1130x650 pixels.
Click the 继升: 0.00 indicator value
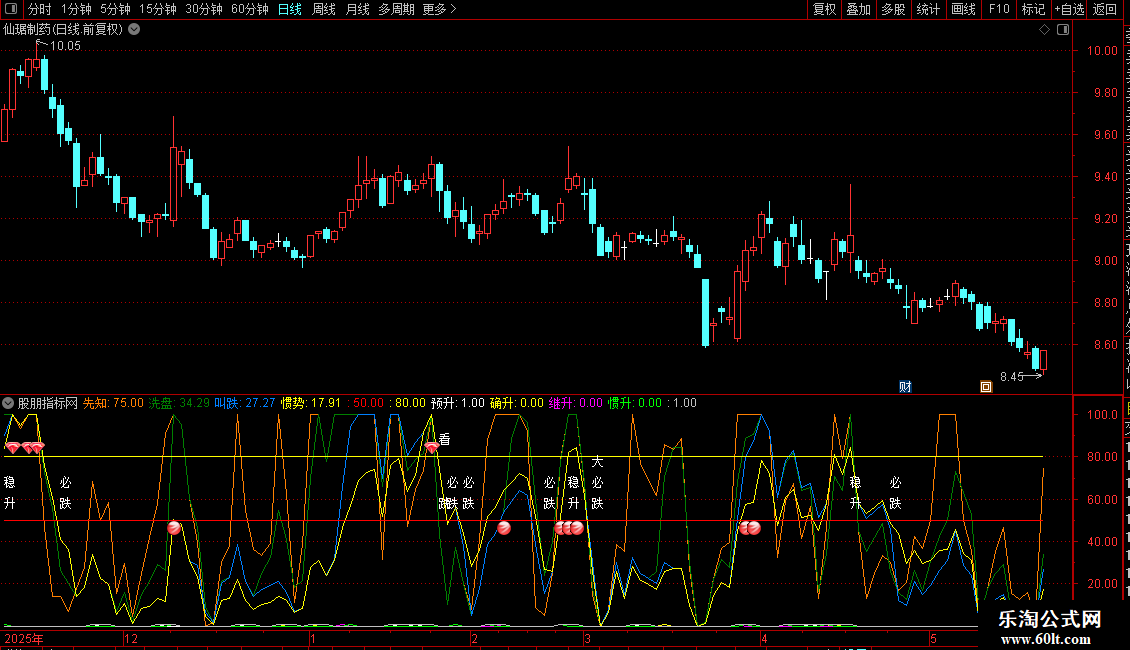coord(576,403)
